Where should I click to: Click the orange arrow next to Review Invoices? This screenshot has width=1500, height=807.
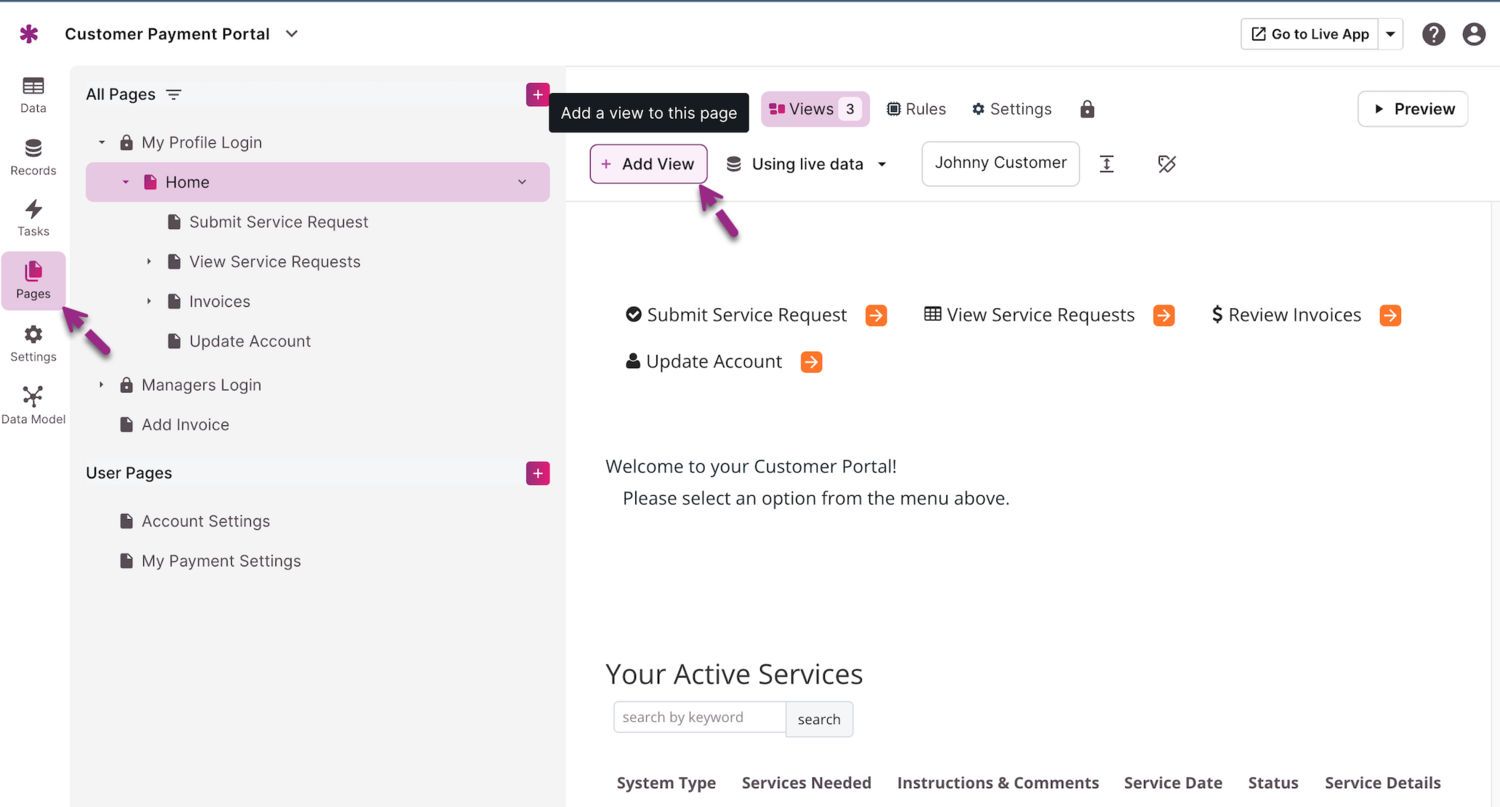coord(1390,315)
